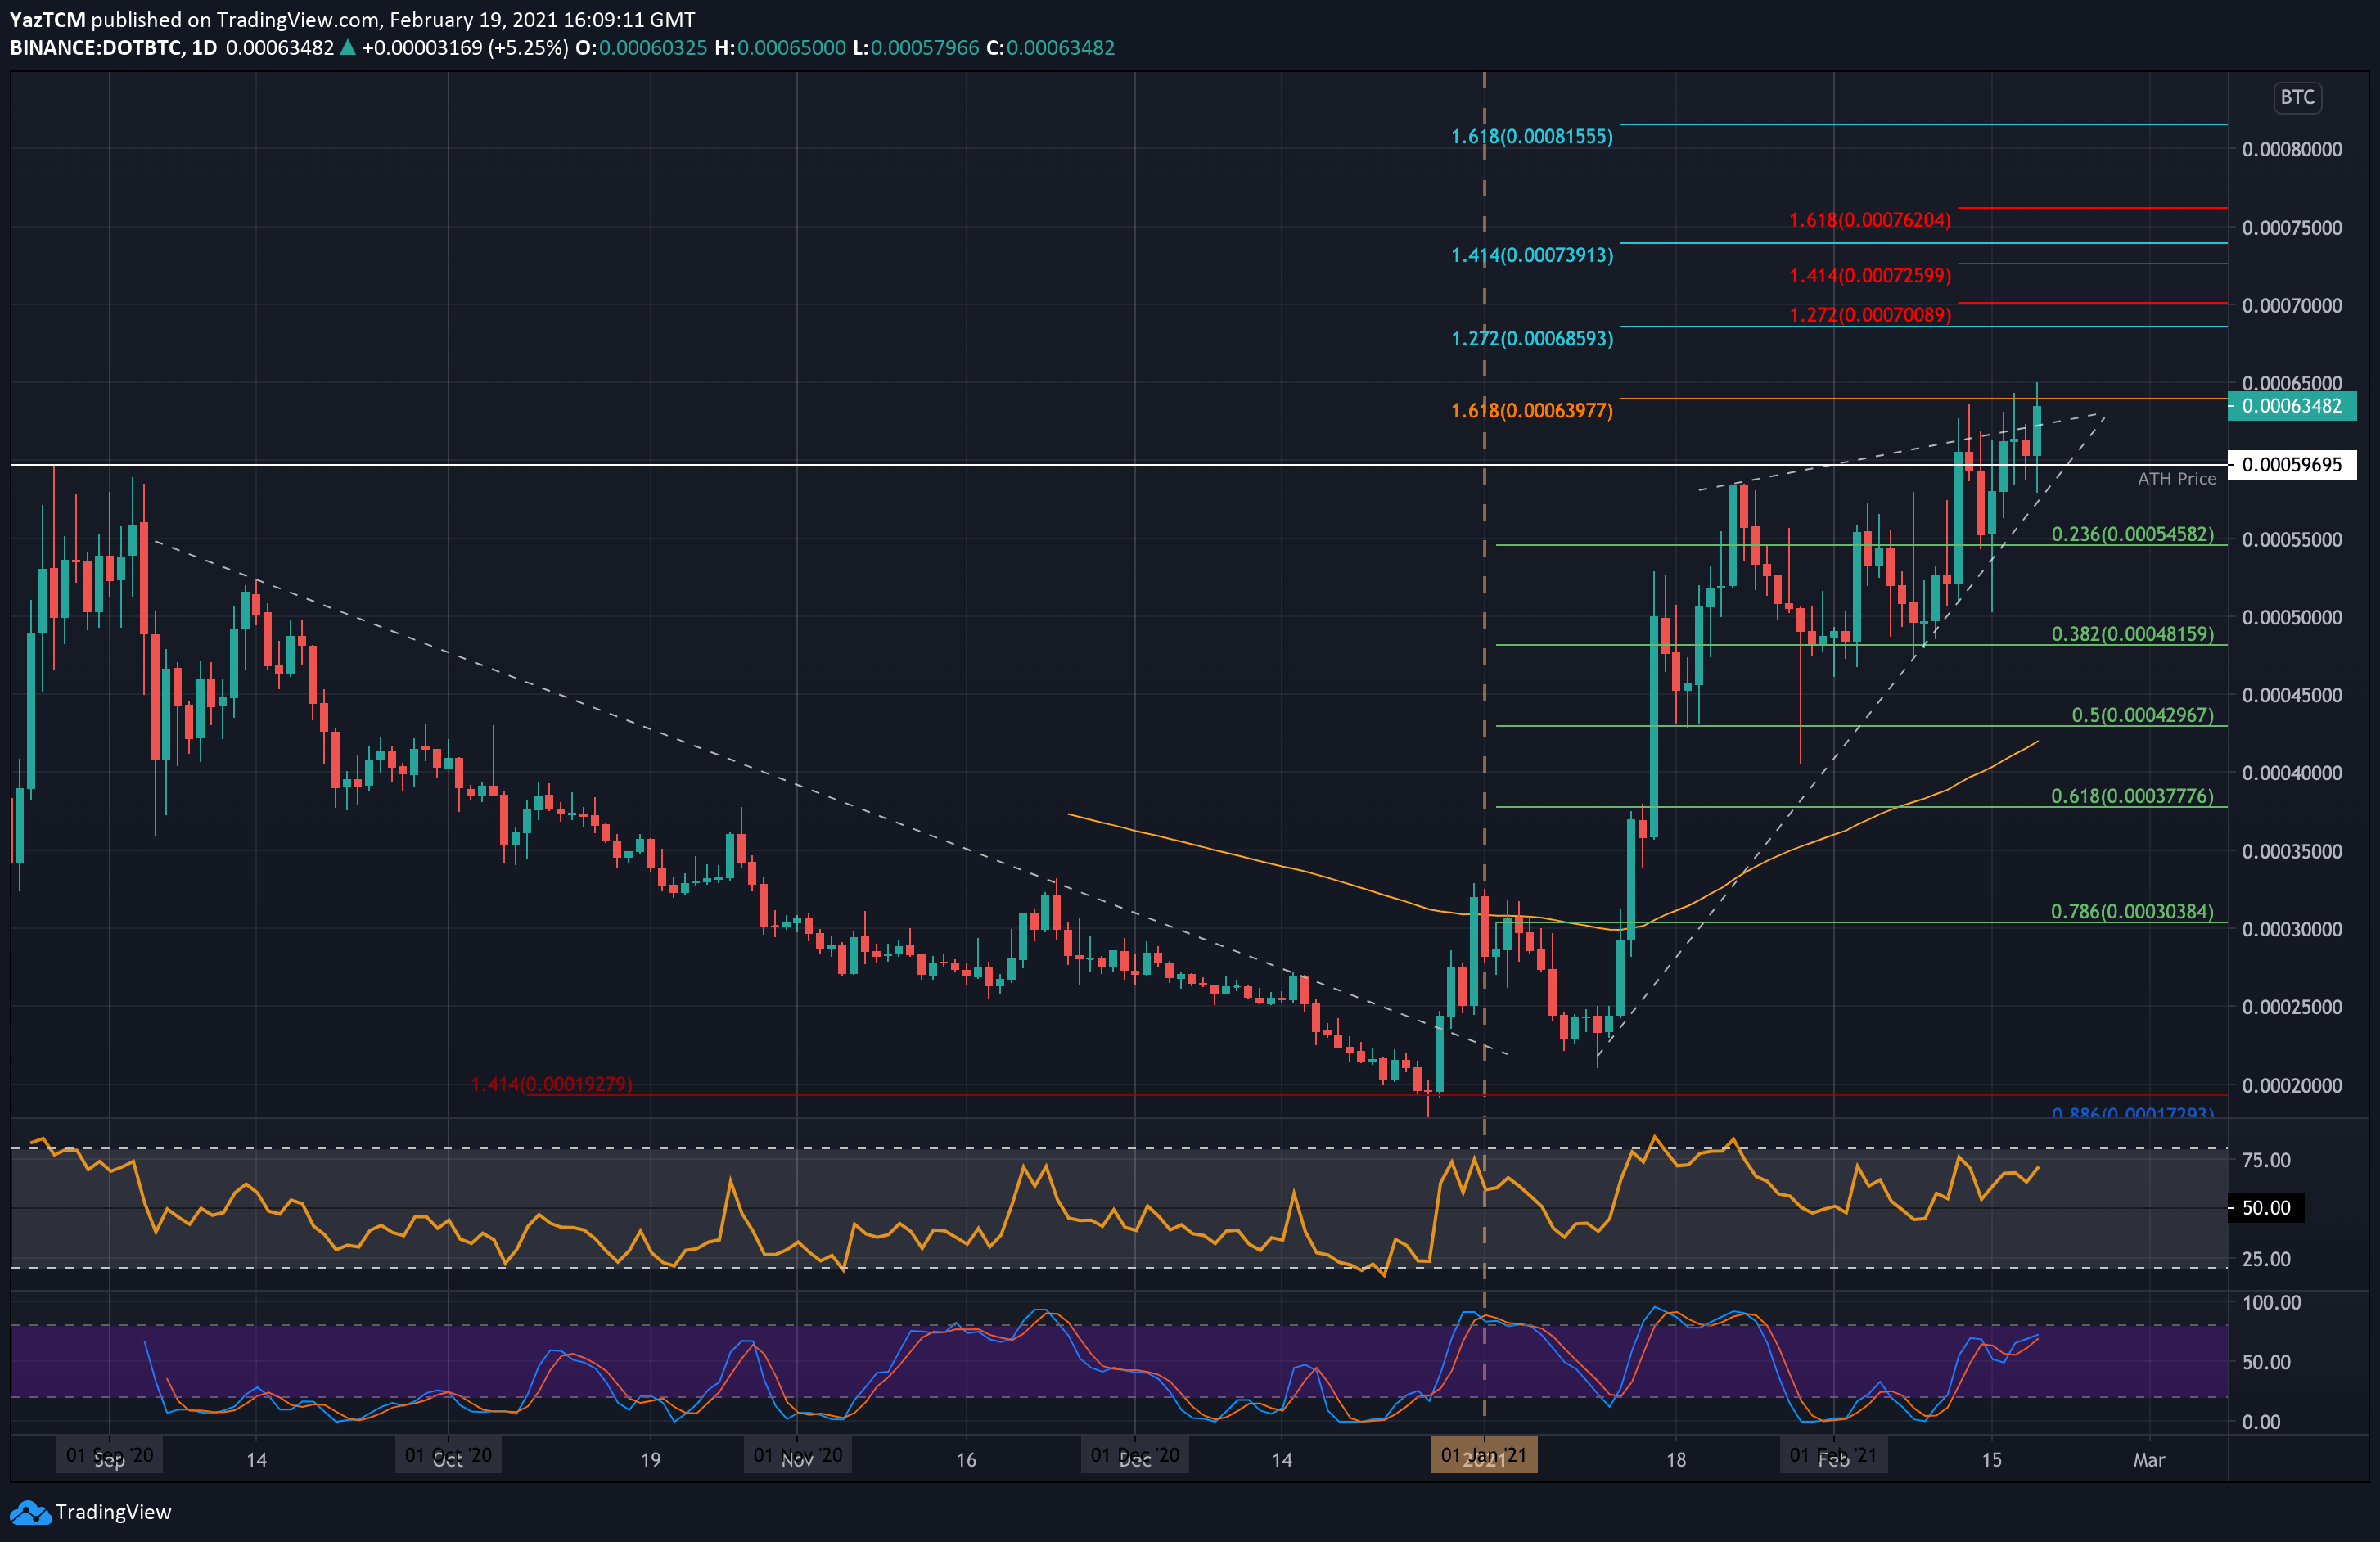
Task: Click the 01 Nov '20 date label
Action: coord(797,1455)
